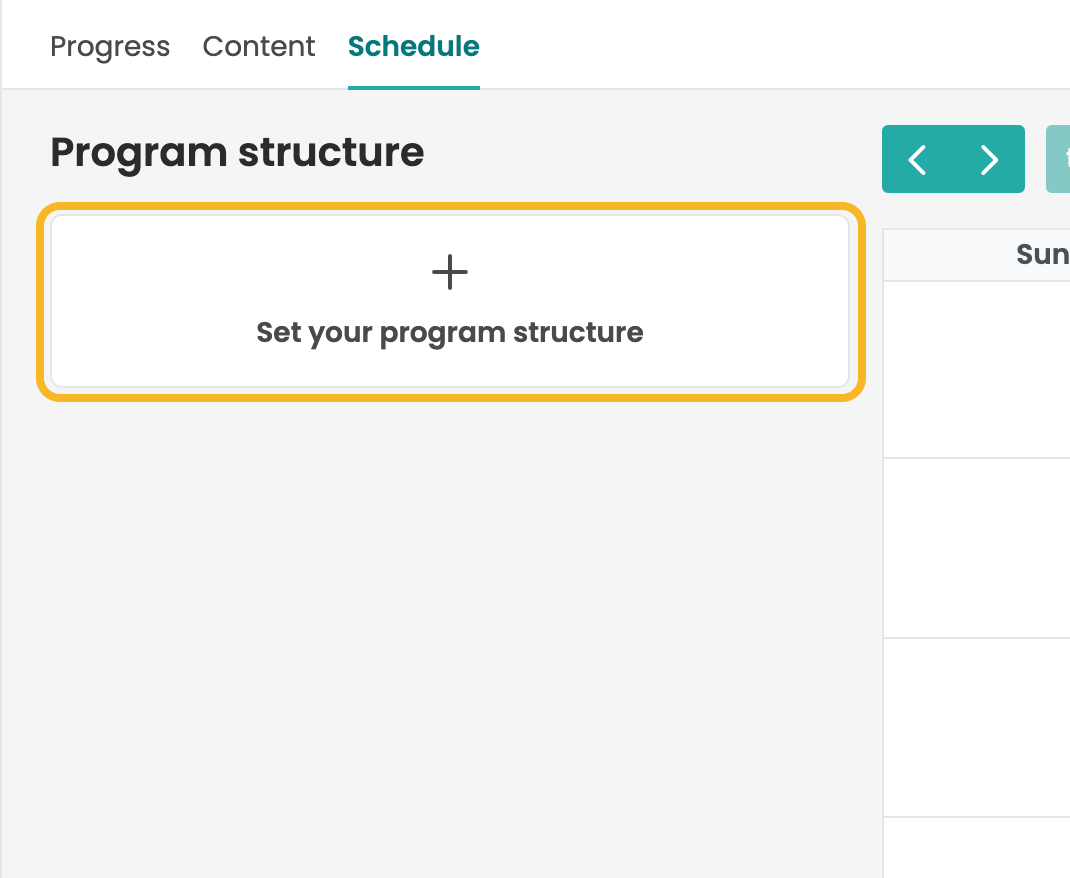Viewport: 1070px width, 878px height.
Task: Switch to the Progress tab
Action: pos(110,46)
